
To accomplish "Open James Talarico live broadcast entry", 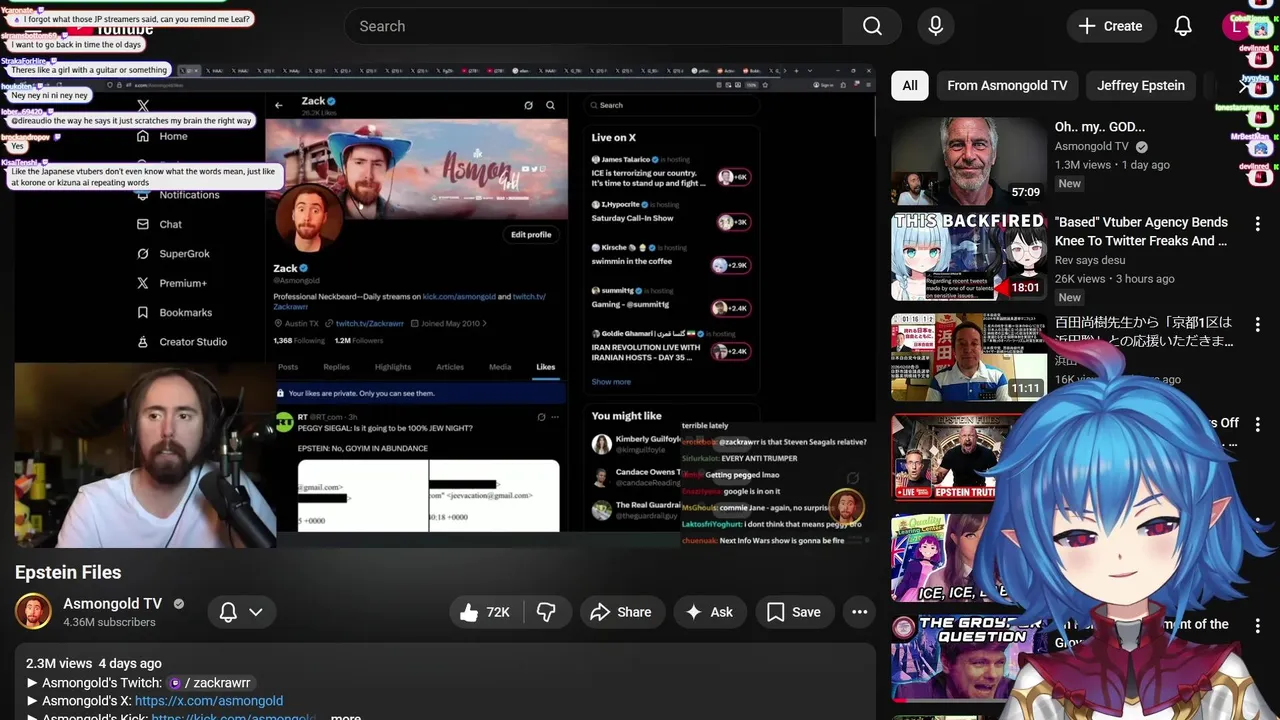I will tap(670, 173).
